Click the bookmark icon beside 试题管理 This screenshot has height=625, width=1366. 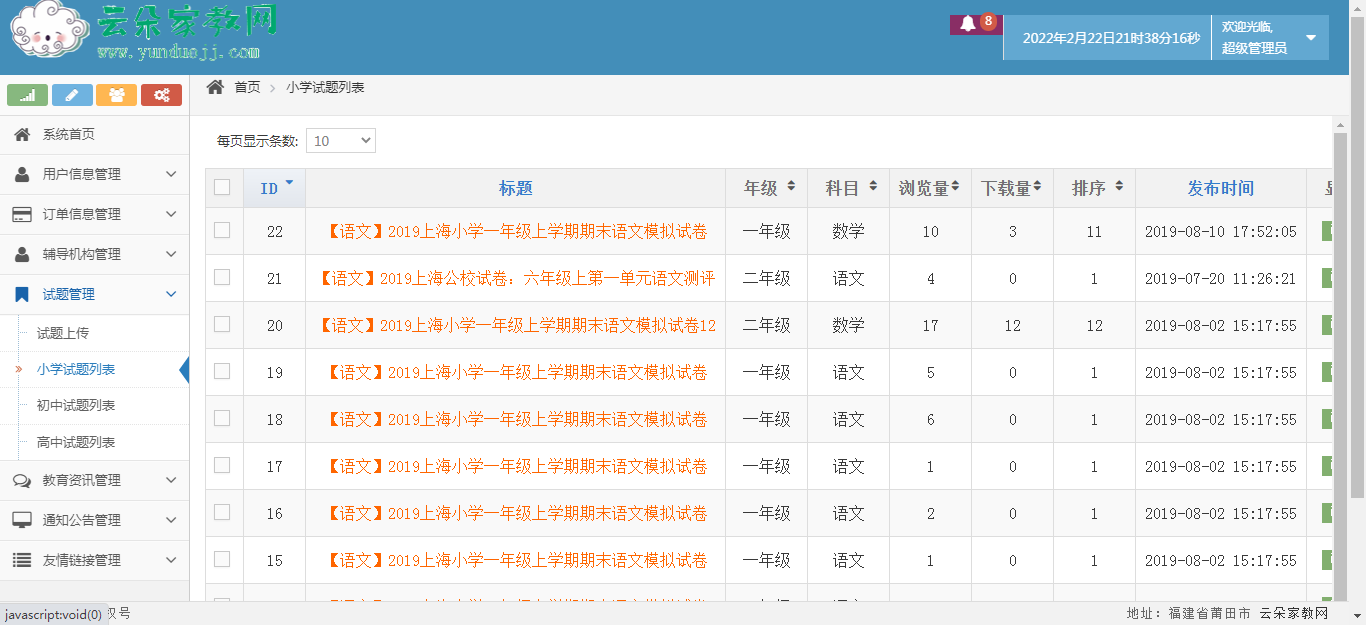pyautogui.click(x=22, y=294)
